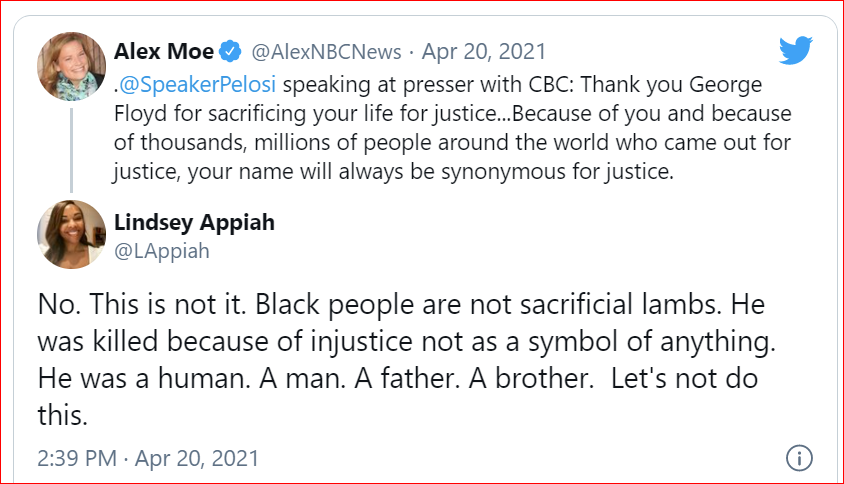This screenshot has width=844, height=484.
Task: Click "synonymous for justice" in Alex Moe's tweet
Action: pyautogui.click(x=560, y=170)
